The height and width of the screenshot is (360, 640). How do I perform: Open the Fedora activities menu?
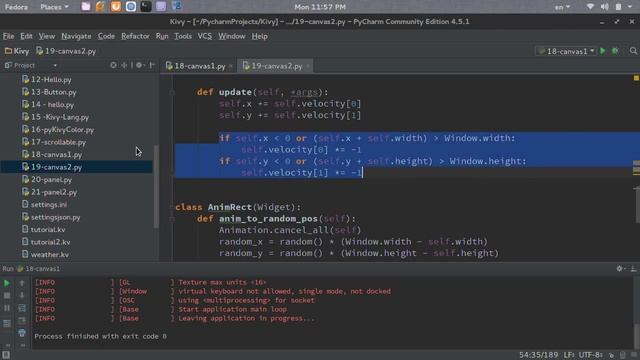click(x=16, y=7)
